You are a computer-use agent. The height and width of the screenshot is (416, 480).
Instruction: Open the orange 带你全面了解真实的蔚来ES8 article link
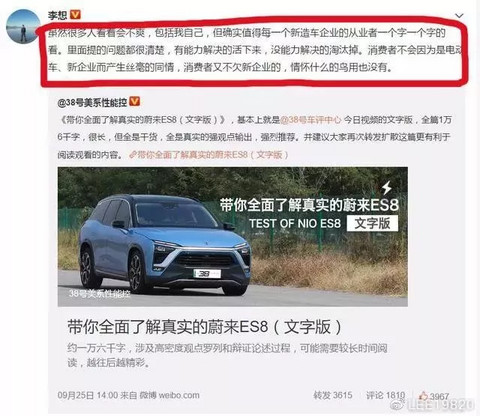212,155
